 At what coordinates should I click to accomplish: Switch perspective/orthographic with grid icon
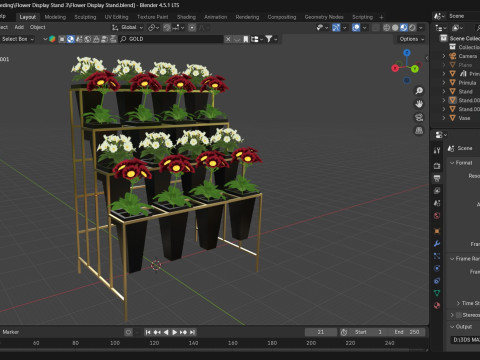419,131
